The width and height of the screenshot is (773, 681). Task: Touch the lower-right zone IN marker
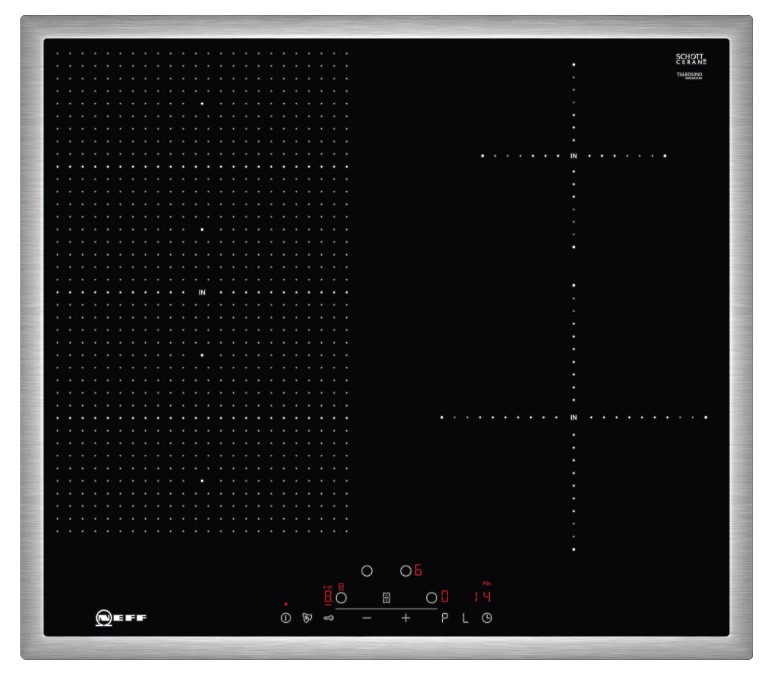point(574,417)
